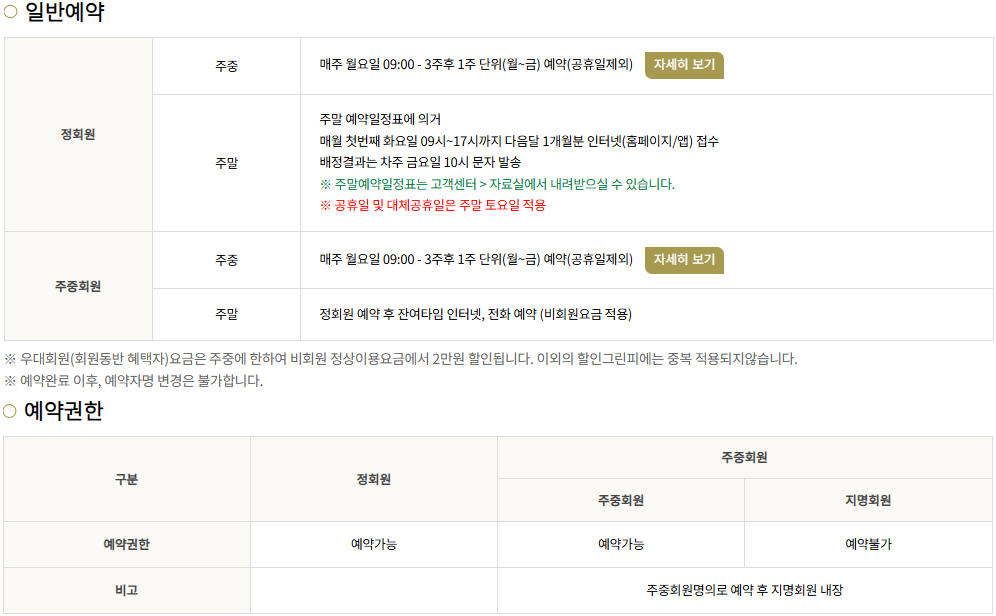996x616 pixels.
Task: Click the 예약자명 변경은 불가합니다 note
Action: 133,381
